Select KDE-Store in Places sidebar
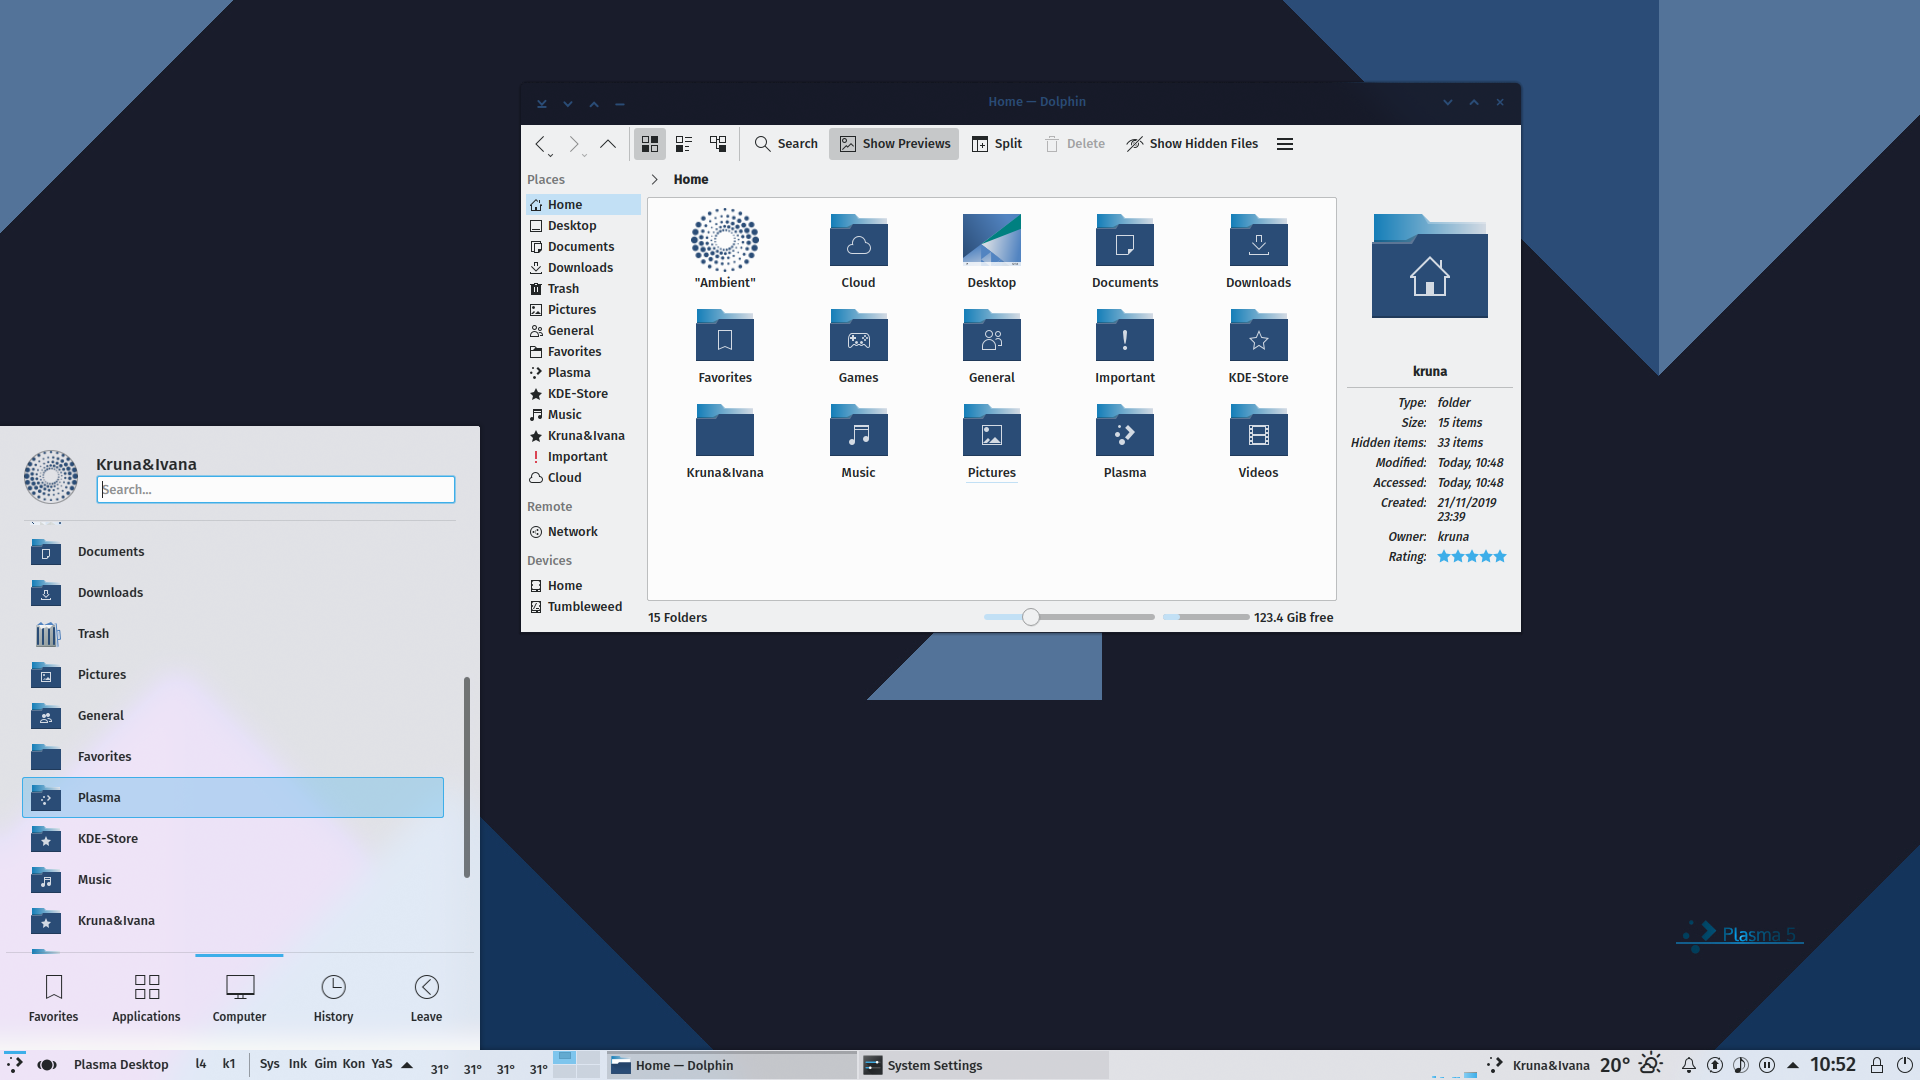The height and width of the screenshot is (1080, 1920). click(x=583, y=394)
